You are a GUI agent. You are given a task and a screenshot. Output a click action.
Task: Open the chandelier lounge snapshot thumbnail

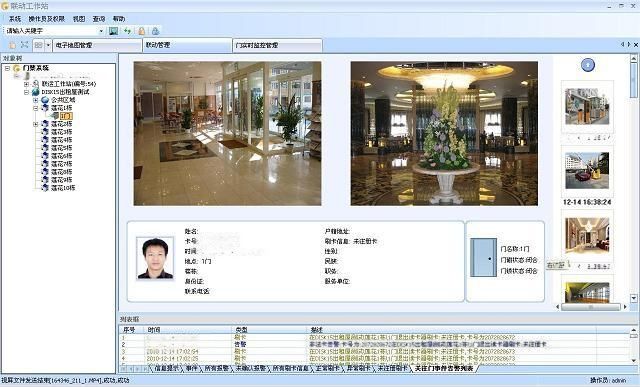click(587, 235)
